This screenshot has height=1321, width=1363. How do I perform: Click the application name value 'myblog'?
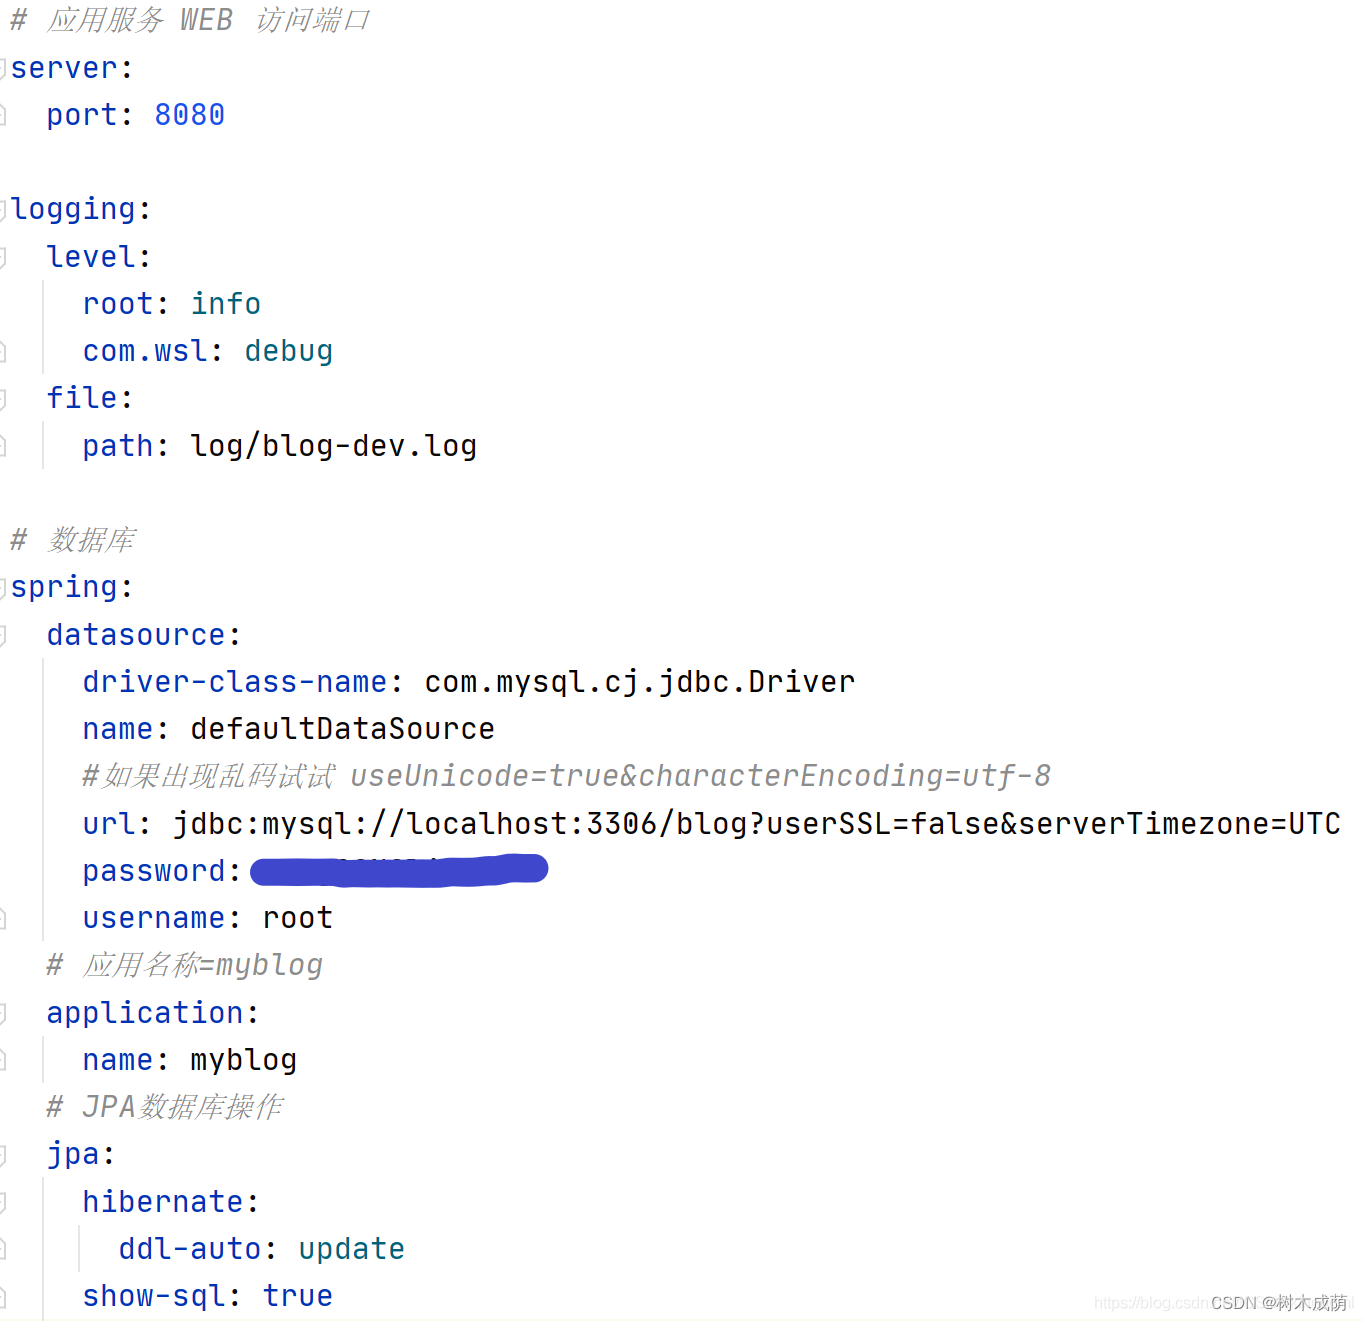point(244,1060)
